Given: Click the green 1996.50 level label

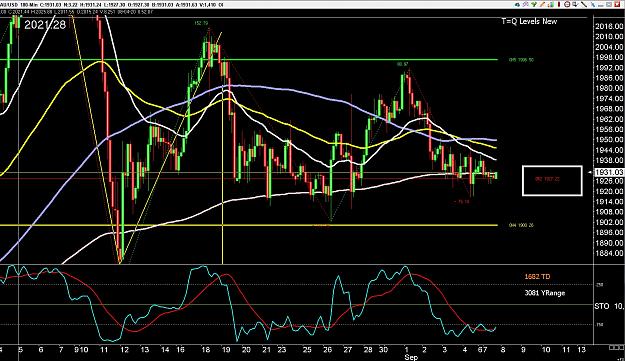Looking at the screenshot, I should (x=521, y=60).
